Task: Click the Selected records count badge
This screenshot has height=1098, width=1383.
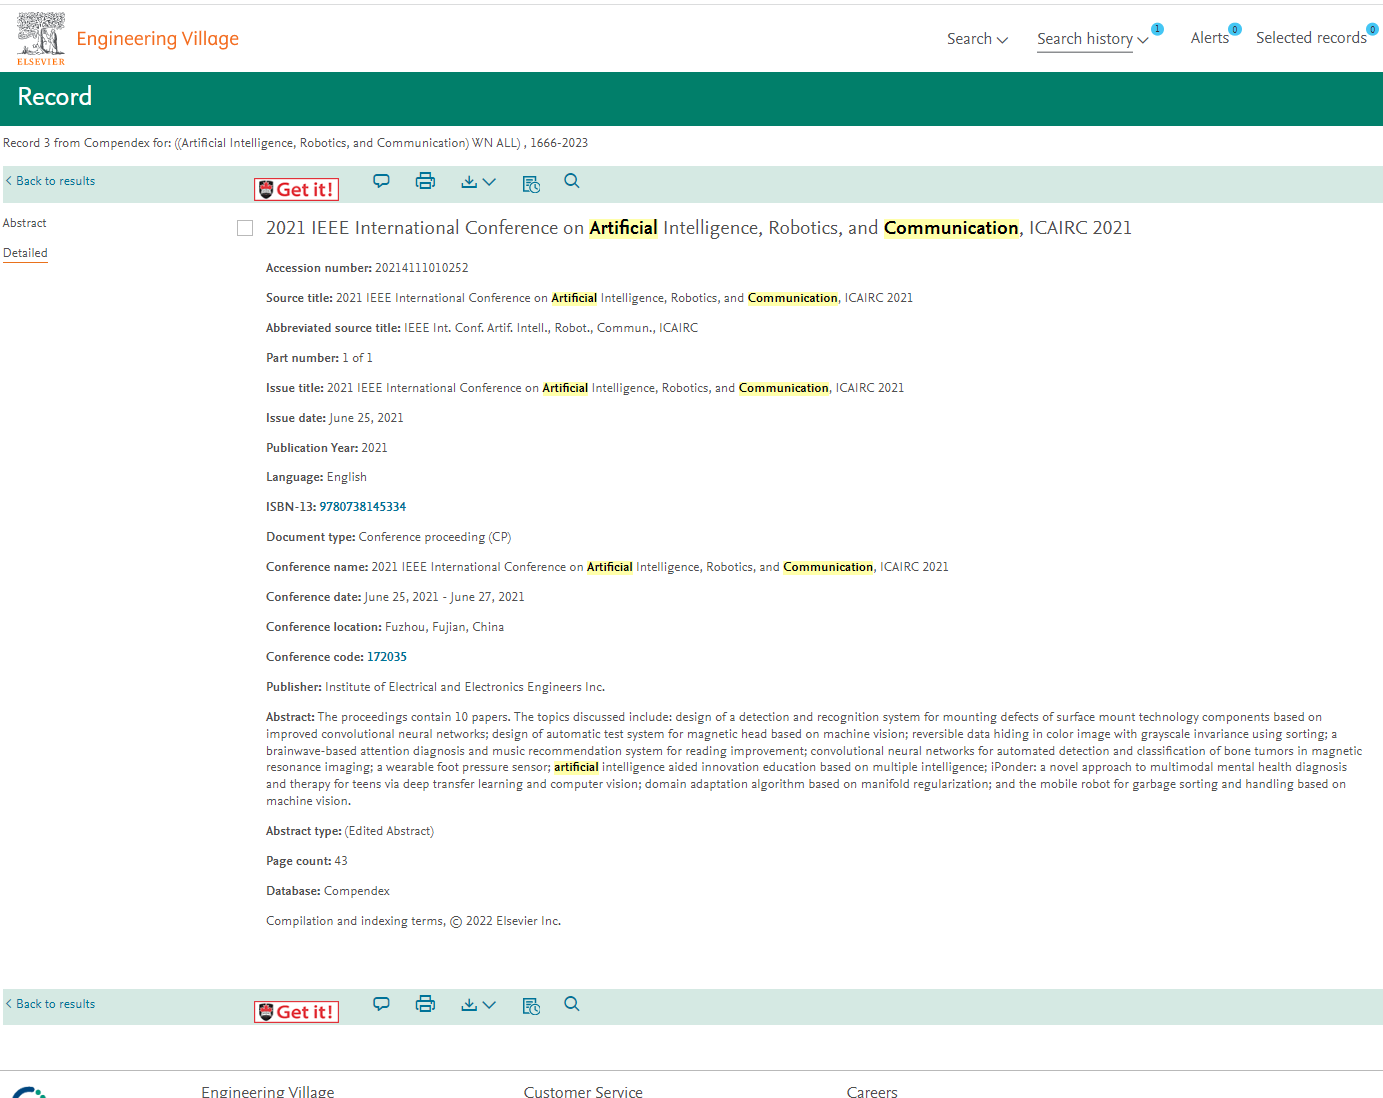Action: pyautogui.click(x=1372, y=29)
